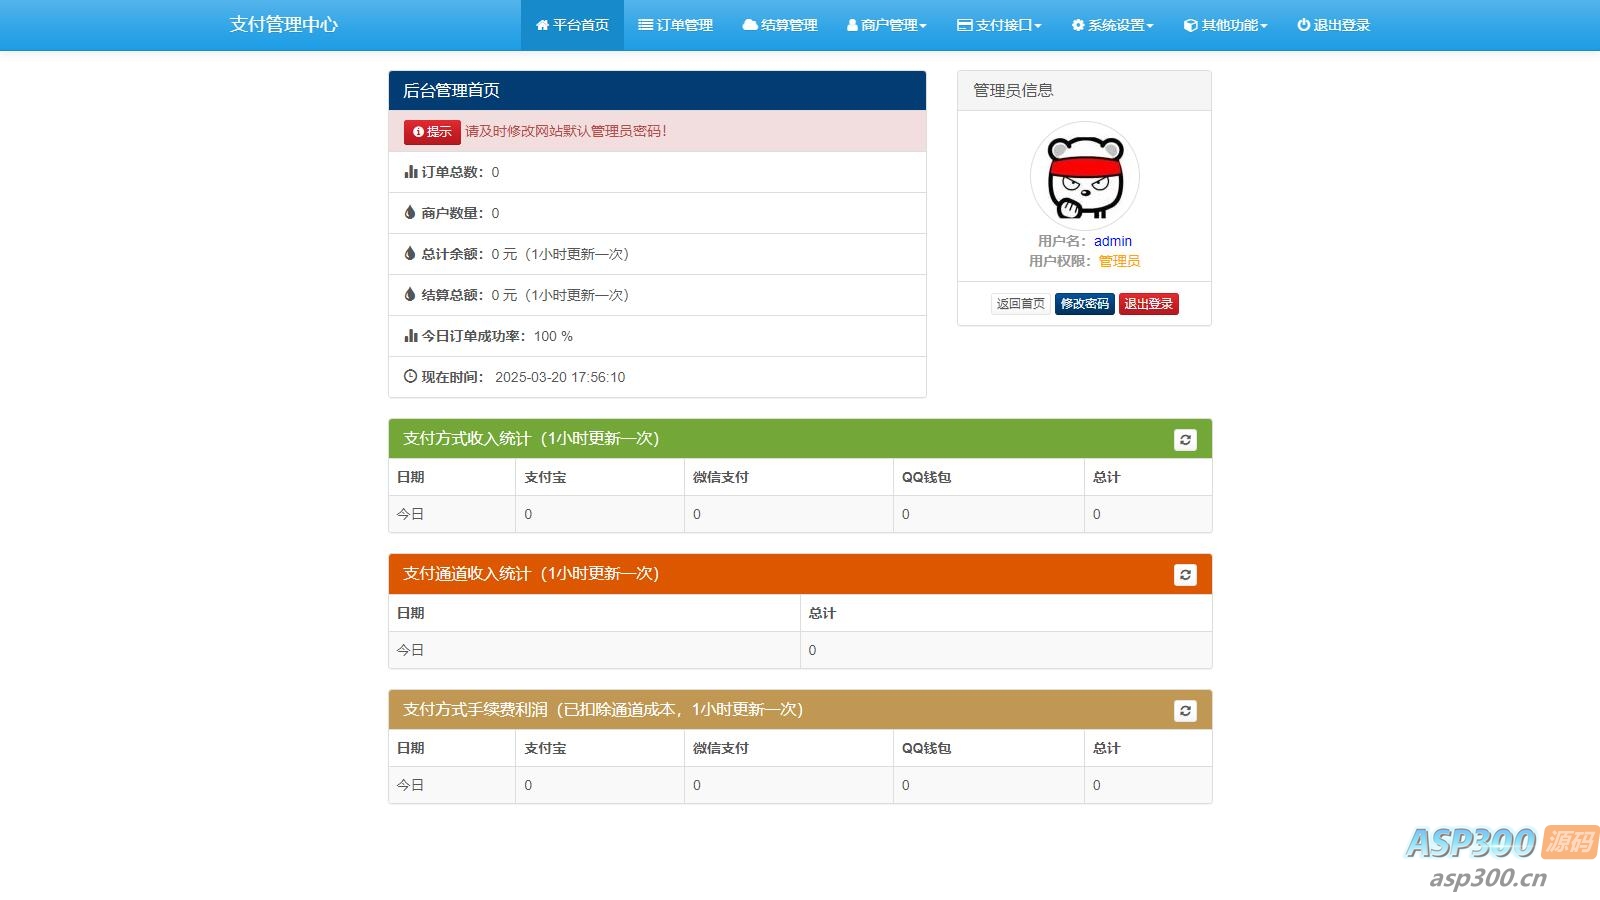Click the refresh icon on 支付方式收入统计 panel
The image size is (1600, 900).
[1185, 439]
